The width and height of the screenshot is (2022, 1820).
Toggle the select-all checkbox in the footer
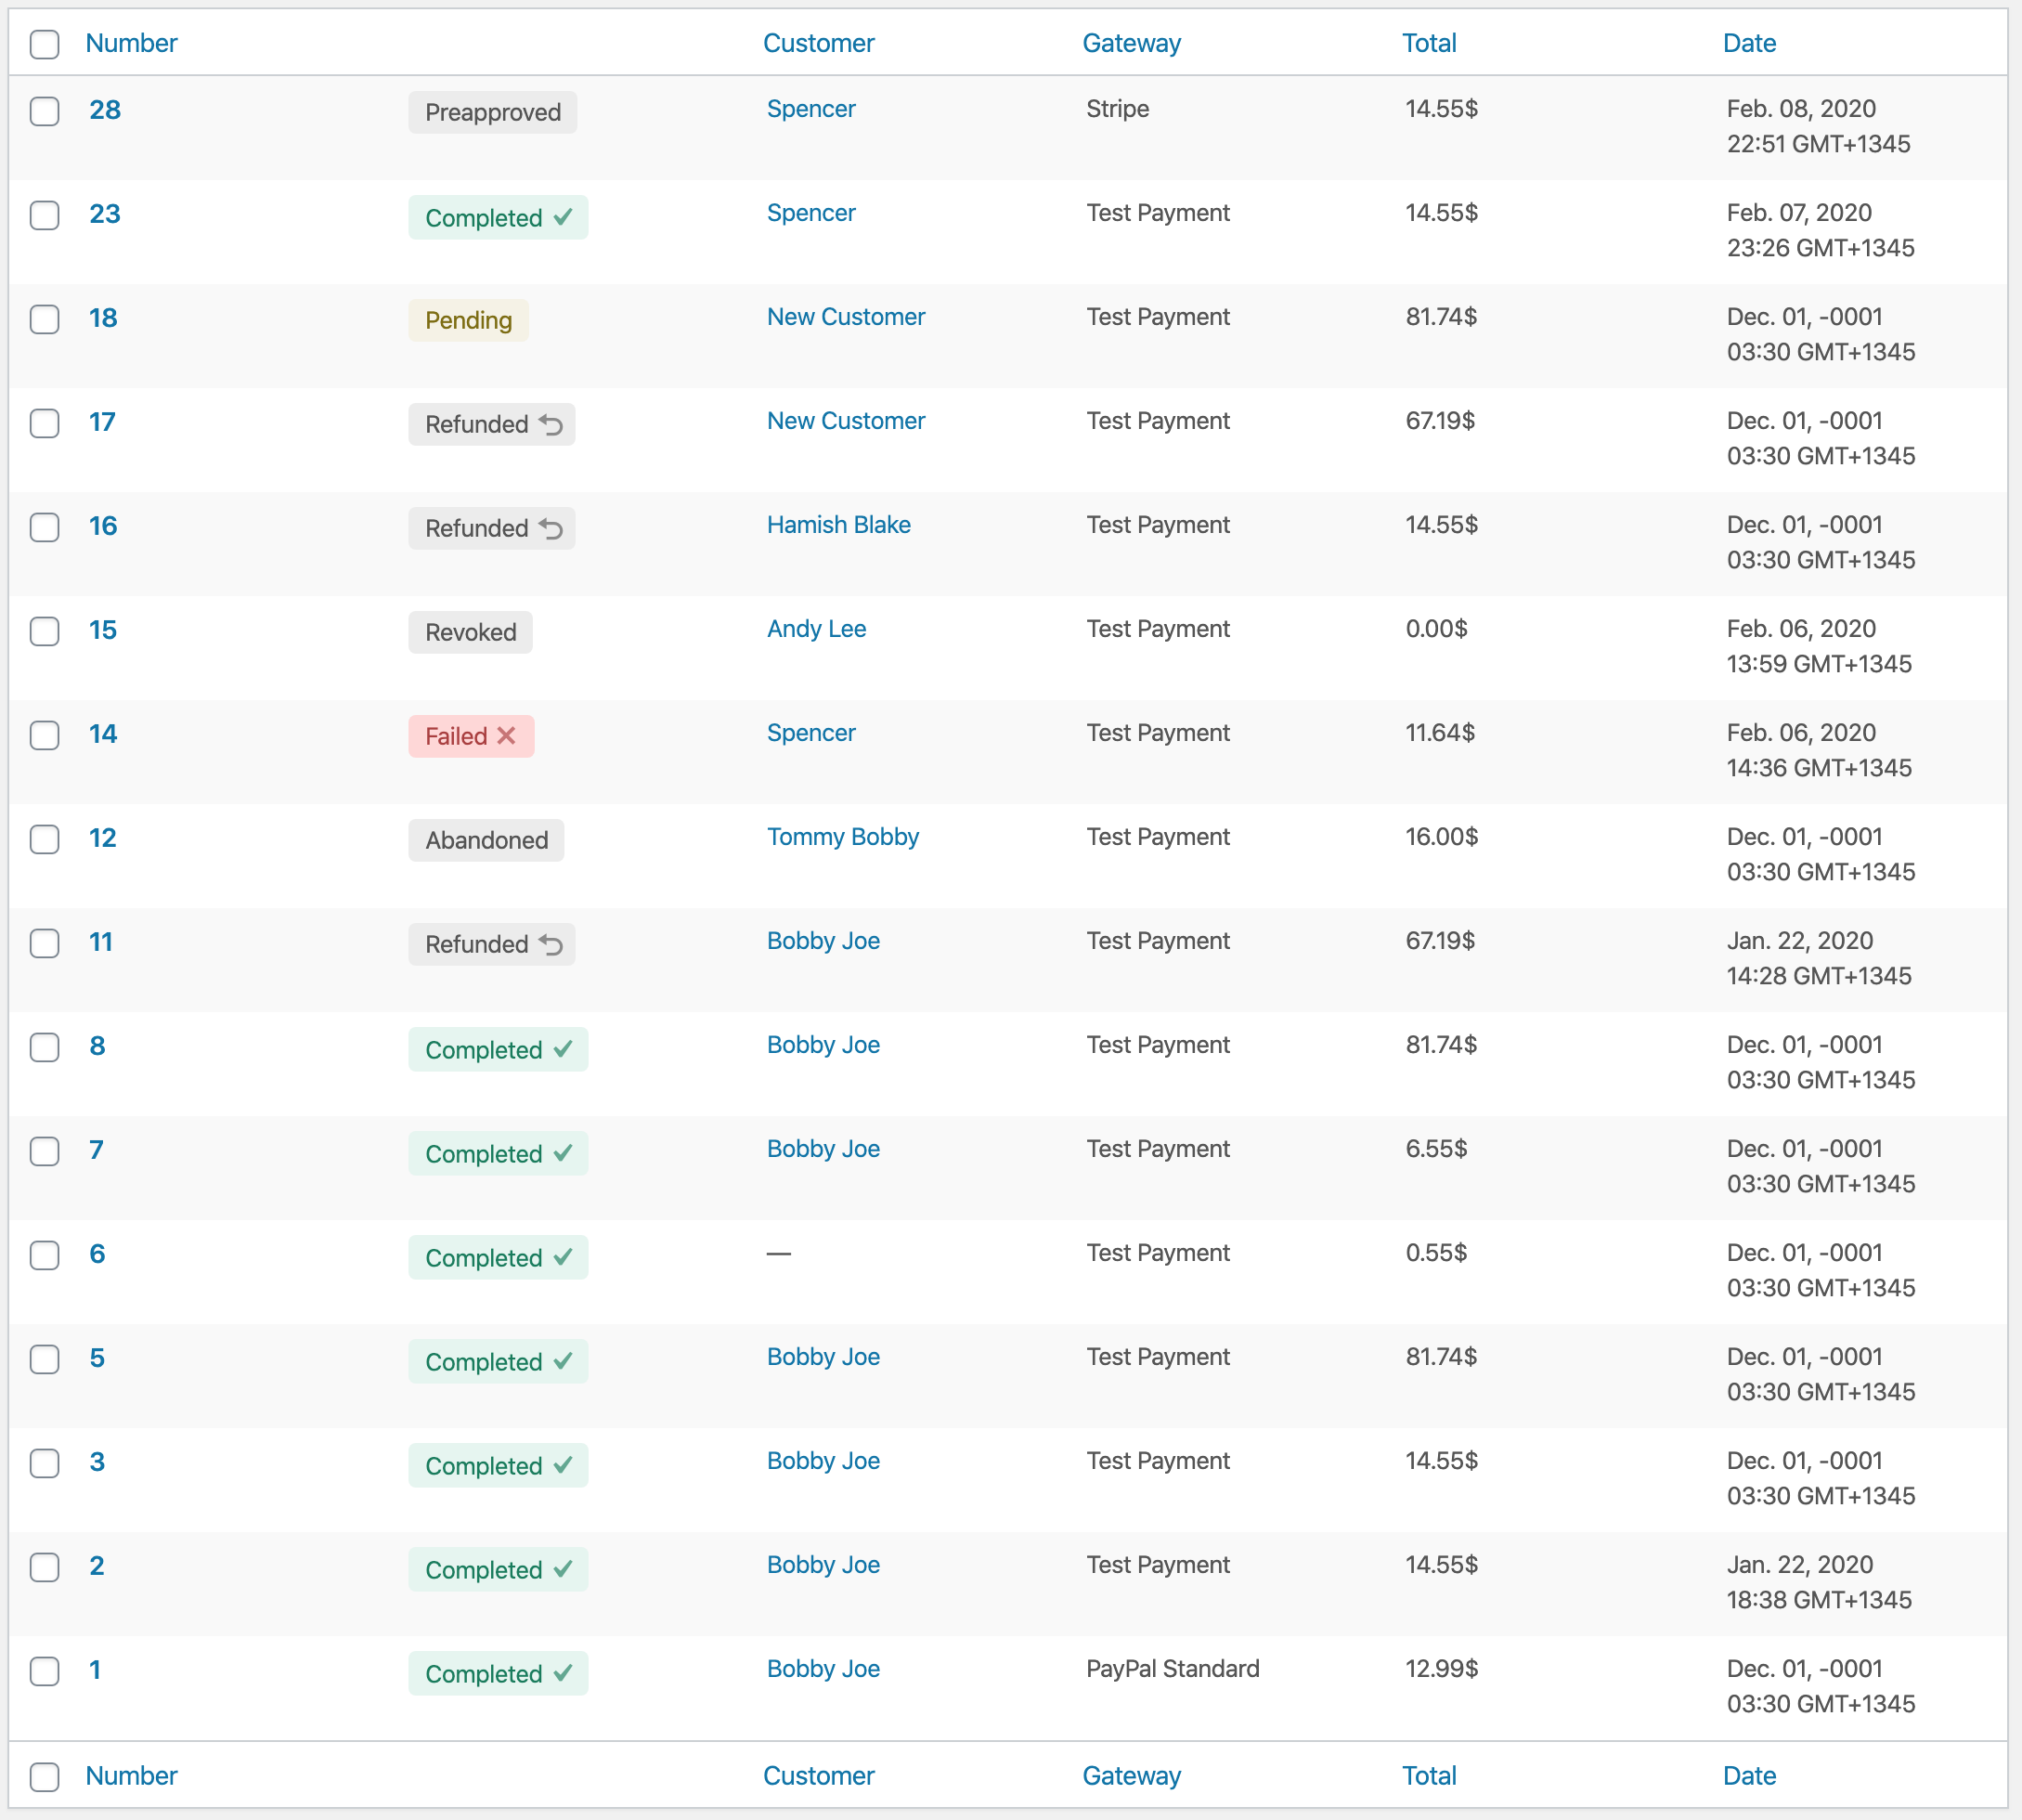44,1776
